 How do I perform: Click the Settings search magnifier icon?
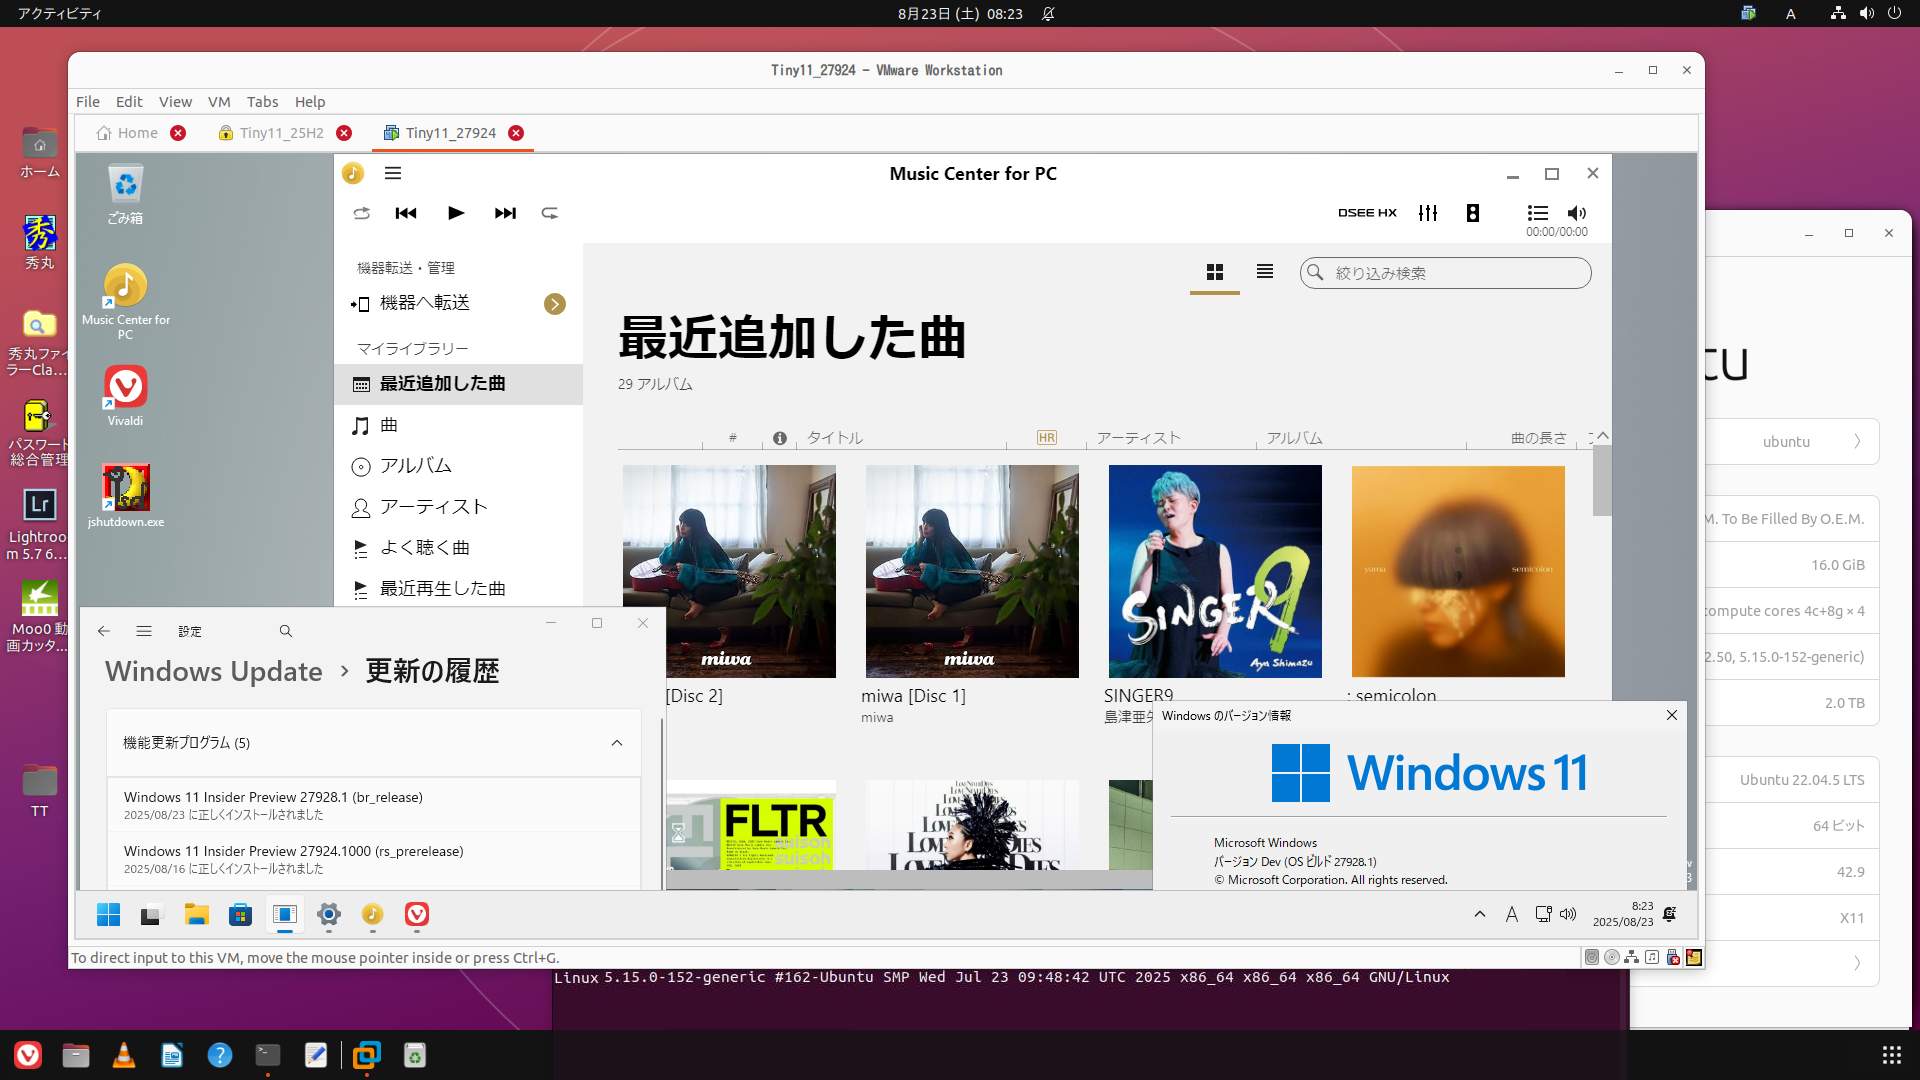[286, 631]
